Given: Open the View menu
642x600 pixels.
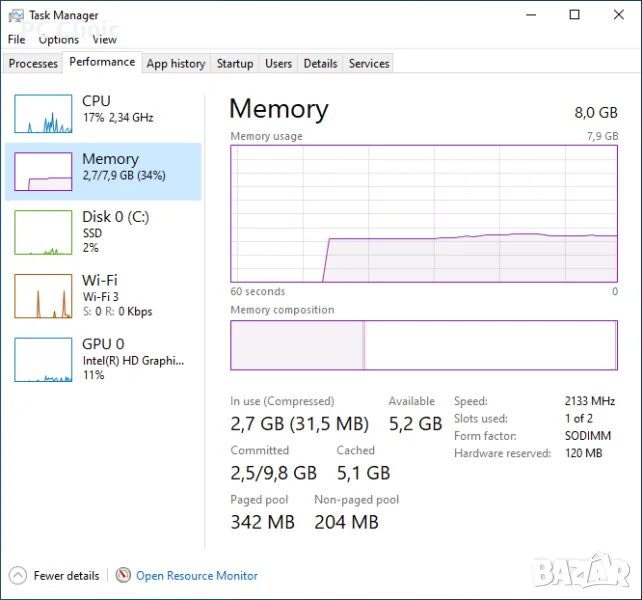Looking at the screenshot, I should click(104, 40).
